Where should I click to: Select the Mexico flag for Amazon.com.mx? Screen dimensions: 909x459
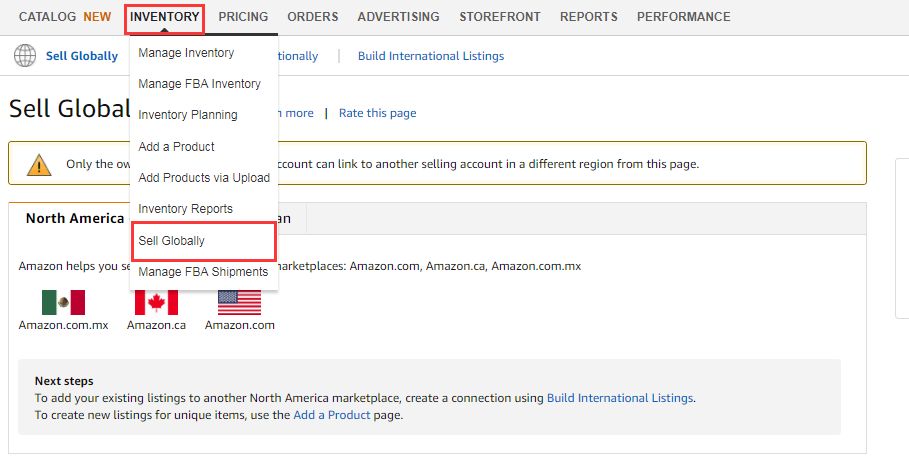63,303
